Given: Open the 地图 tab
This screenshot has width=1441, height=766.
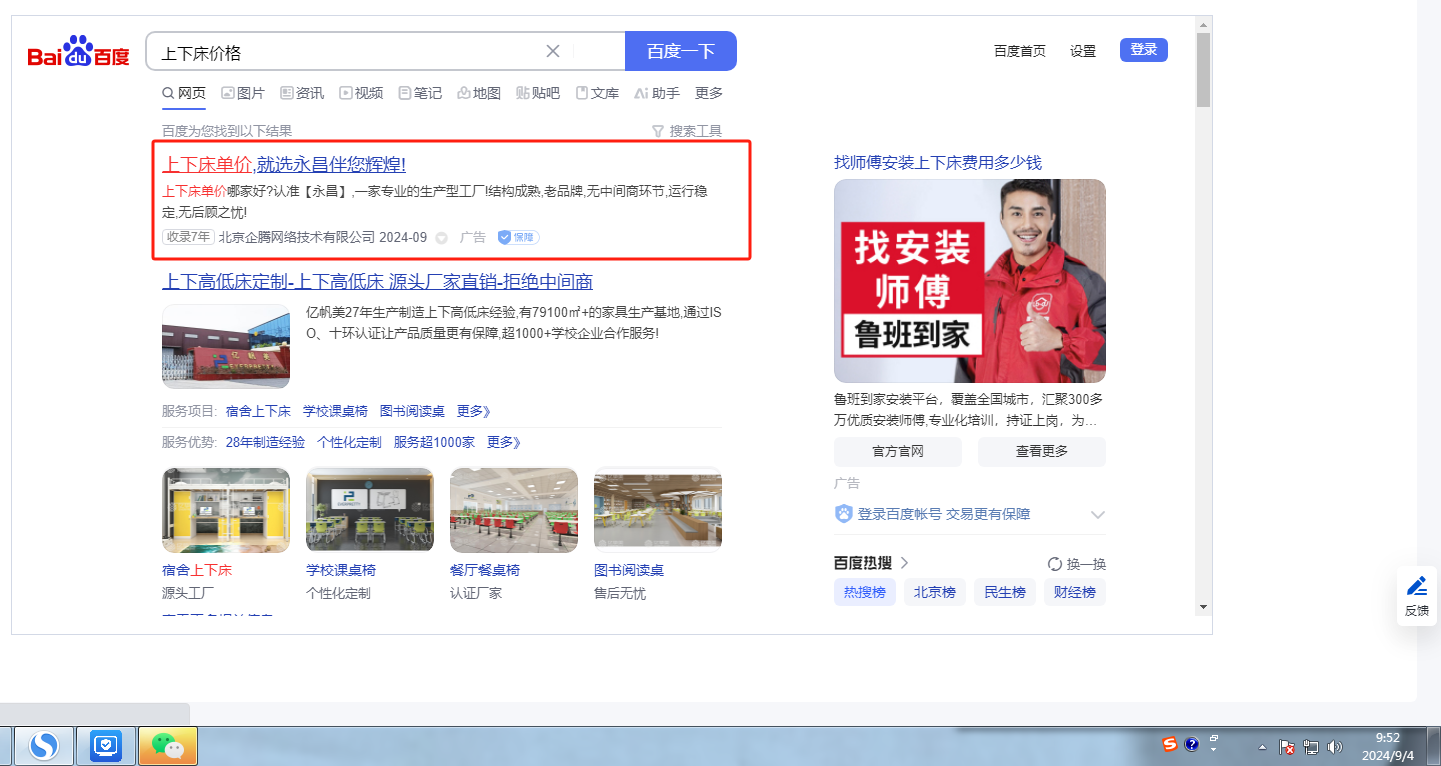Looking at the screenshot, I should tap(479, 93).
